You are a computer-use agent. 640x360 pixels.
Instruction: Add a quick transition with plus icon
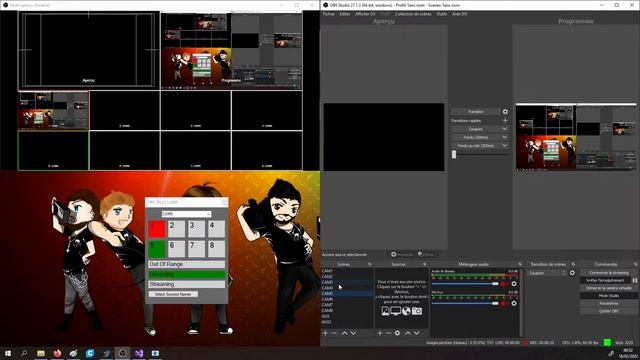(505, 120)
